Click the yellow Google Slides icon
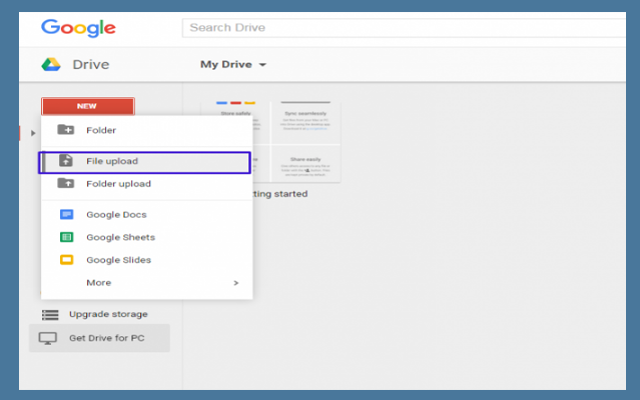The image size is (640, 400). pos(67,260)
